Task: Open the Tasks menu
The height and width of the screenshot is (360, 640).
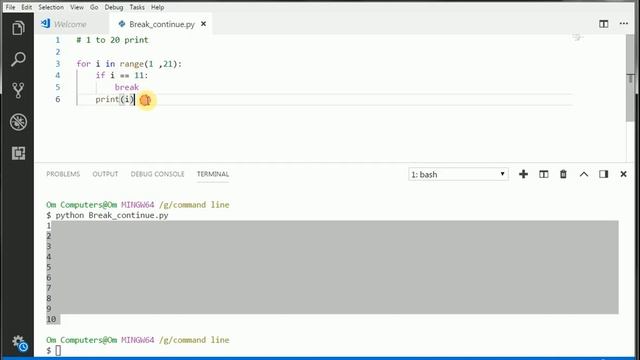Action: point(137,7)
